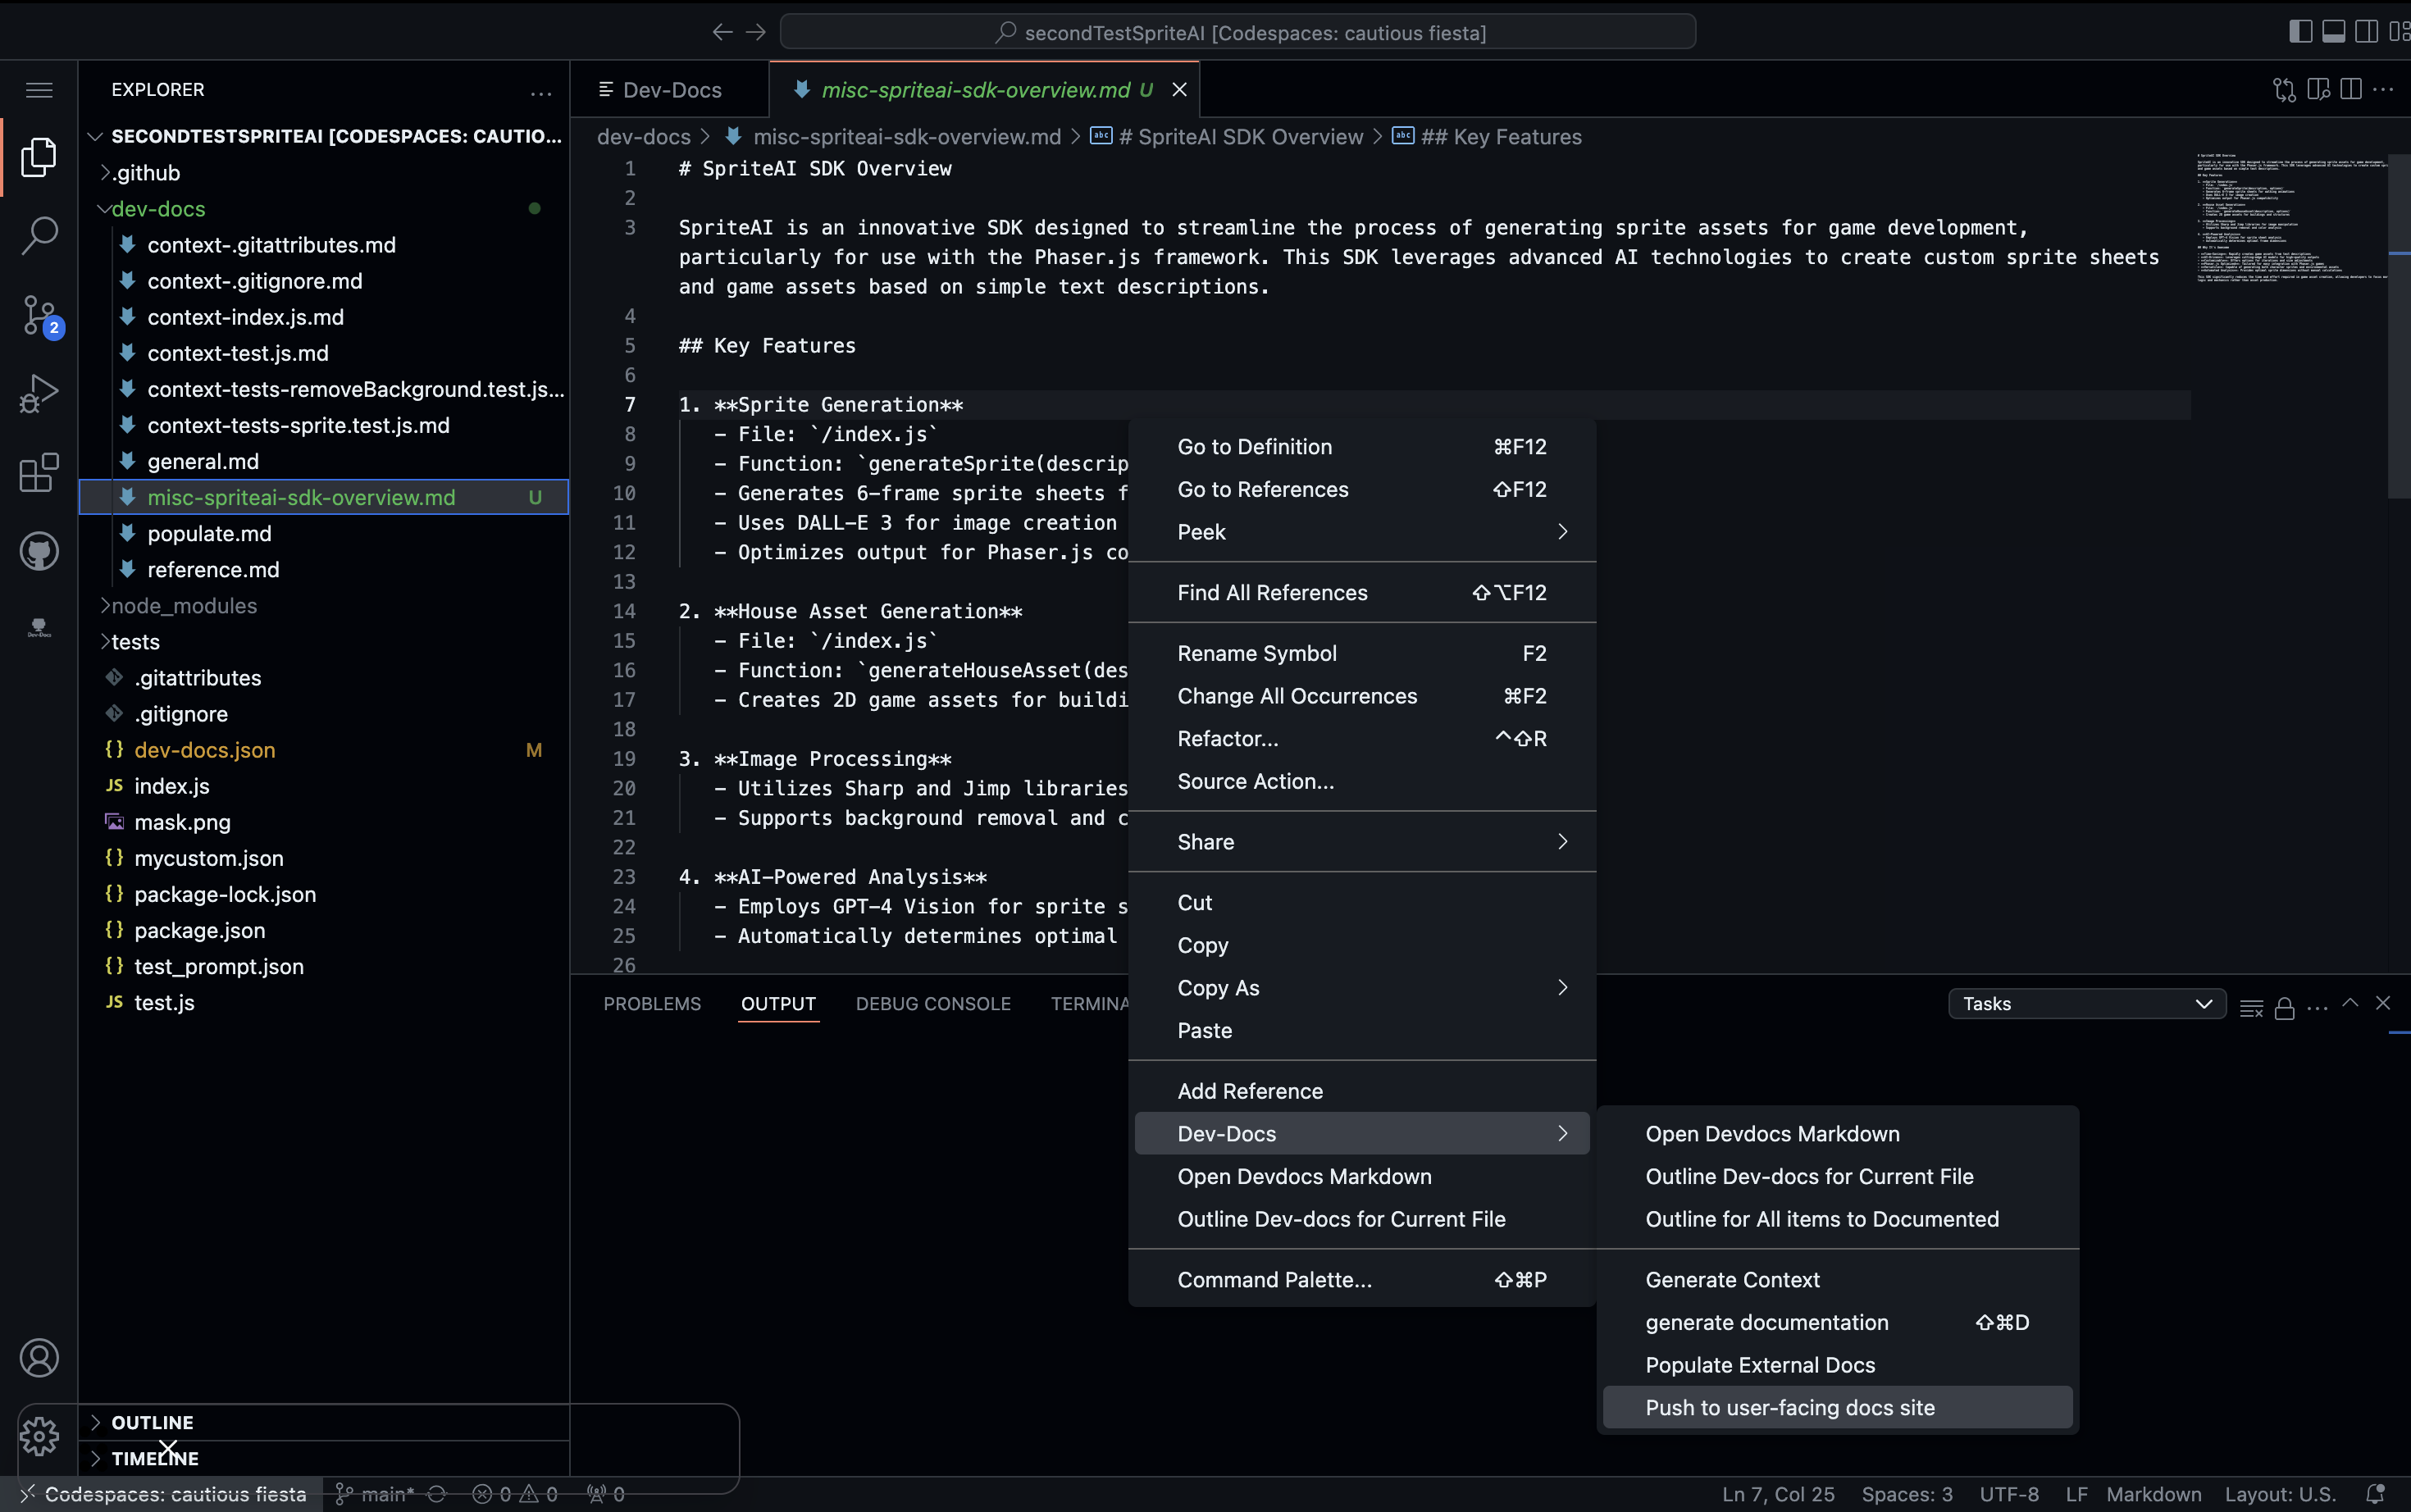Open the Dev-Docs extension sidebar icon
Screen dimensions: 2411x1512
(x=39, y=628)
